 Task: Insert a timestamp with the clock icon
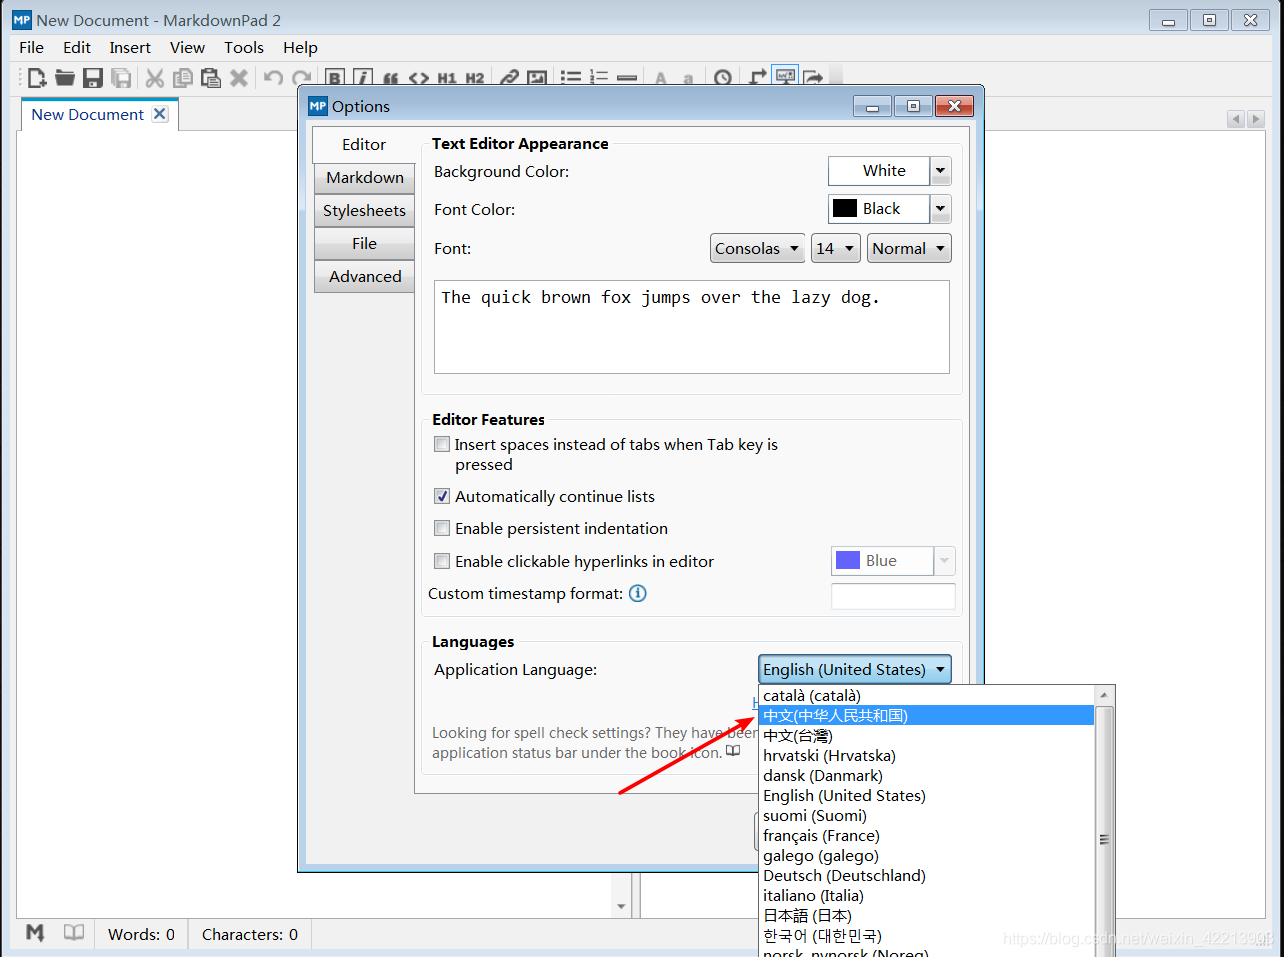[723, 78]
